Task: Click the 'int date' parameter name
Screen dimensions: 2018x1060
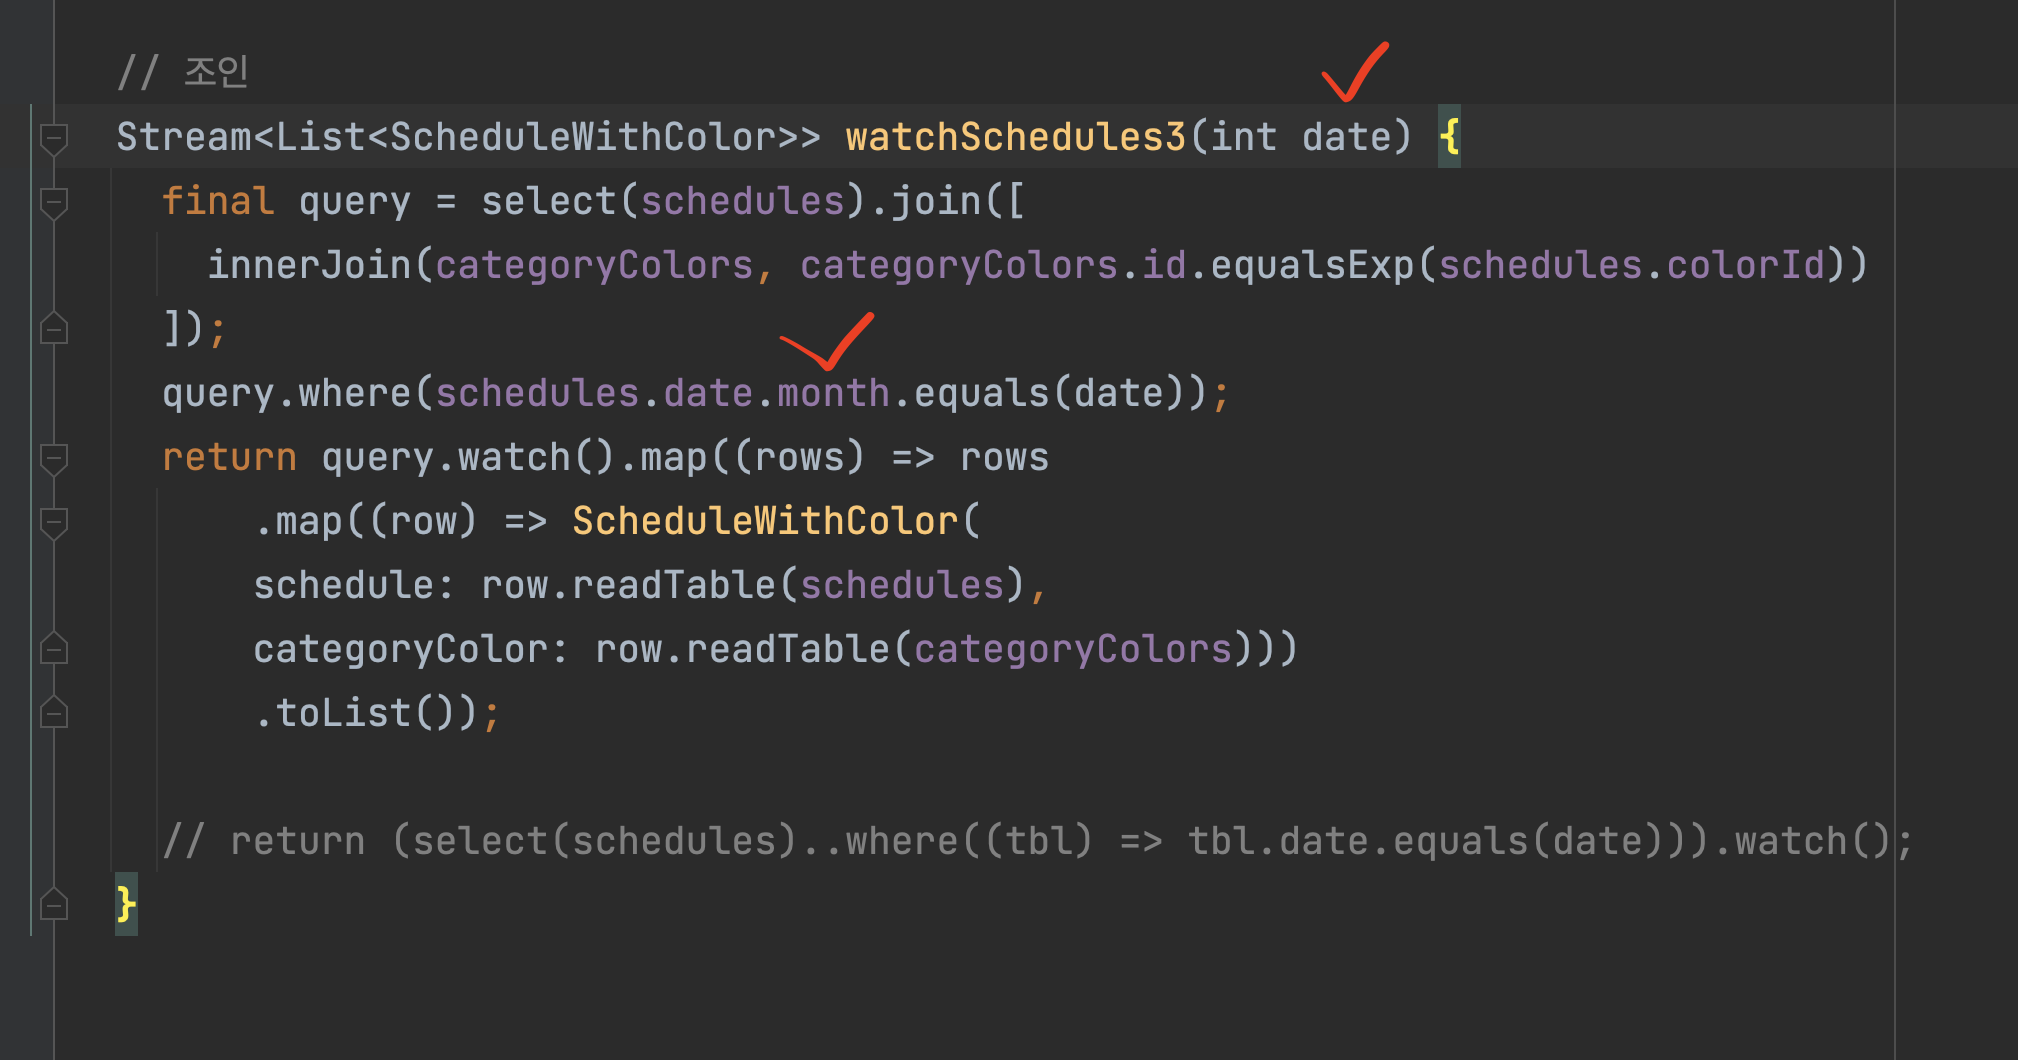Action: [1346, 137]
